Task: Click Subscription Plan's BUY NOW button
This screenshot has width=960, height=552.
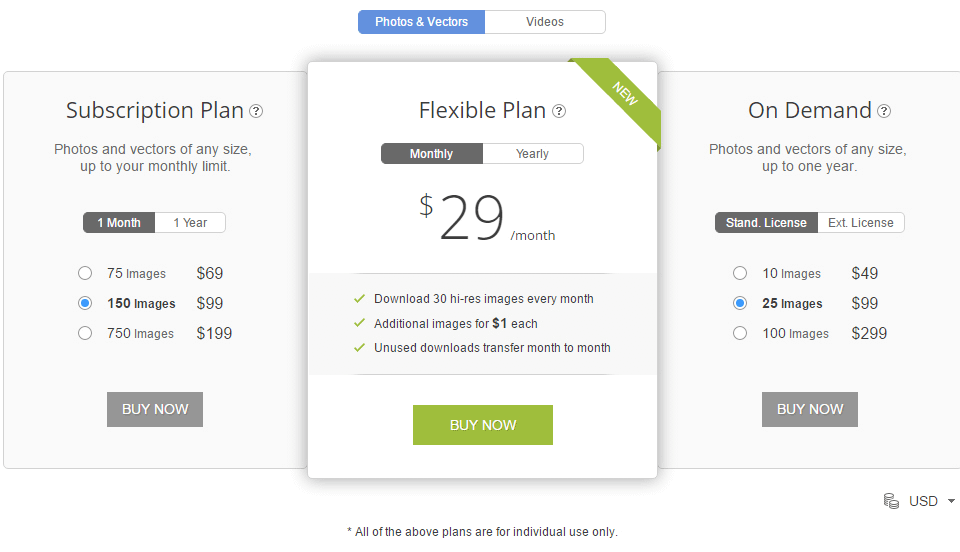Action: click(x=155, y=409)
